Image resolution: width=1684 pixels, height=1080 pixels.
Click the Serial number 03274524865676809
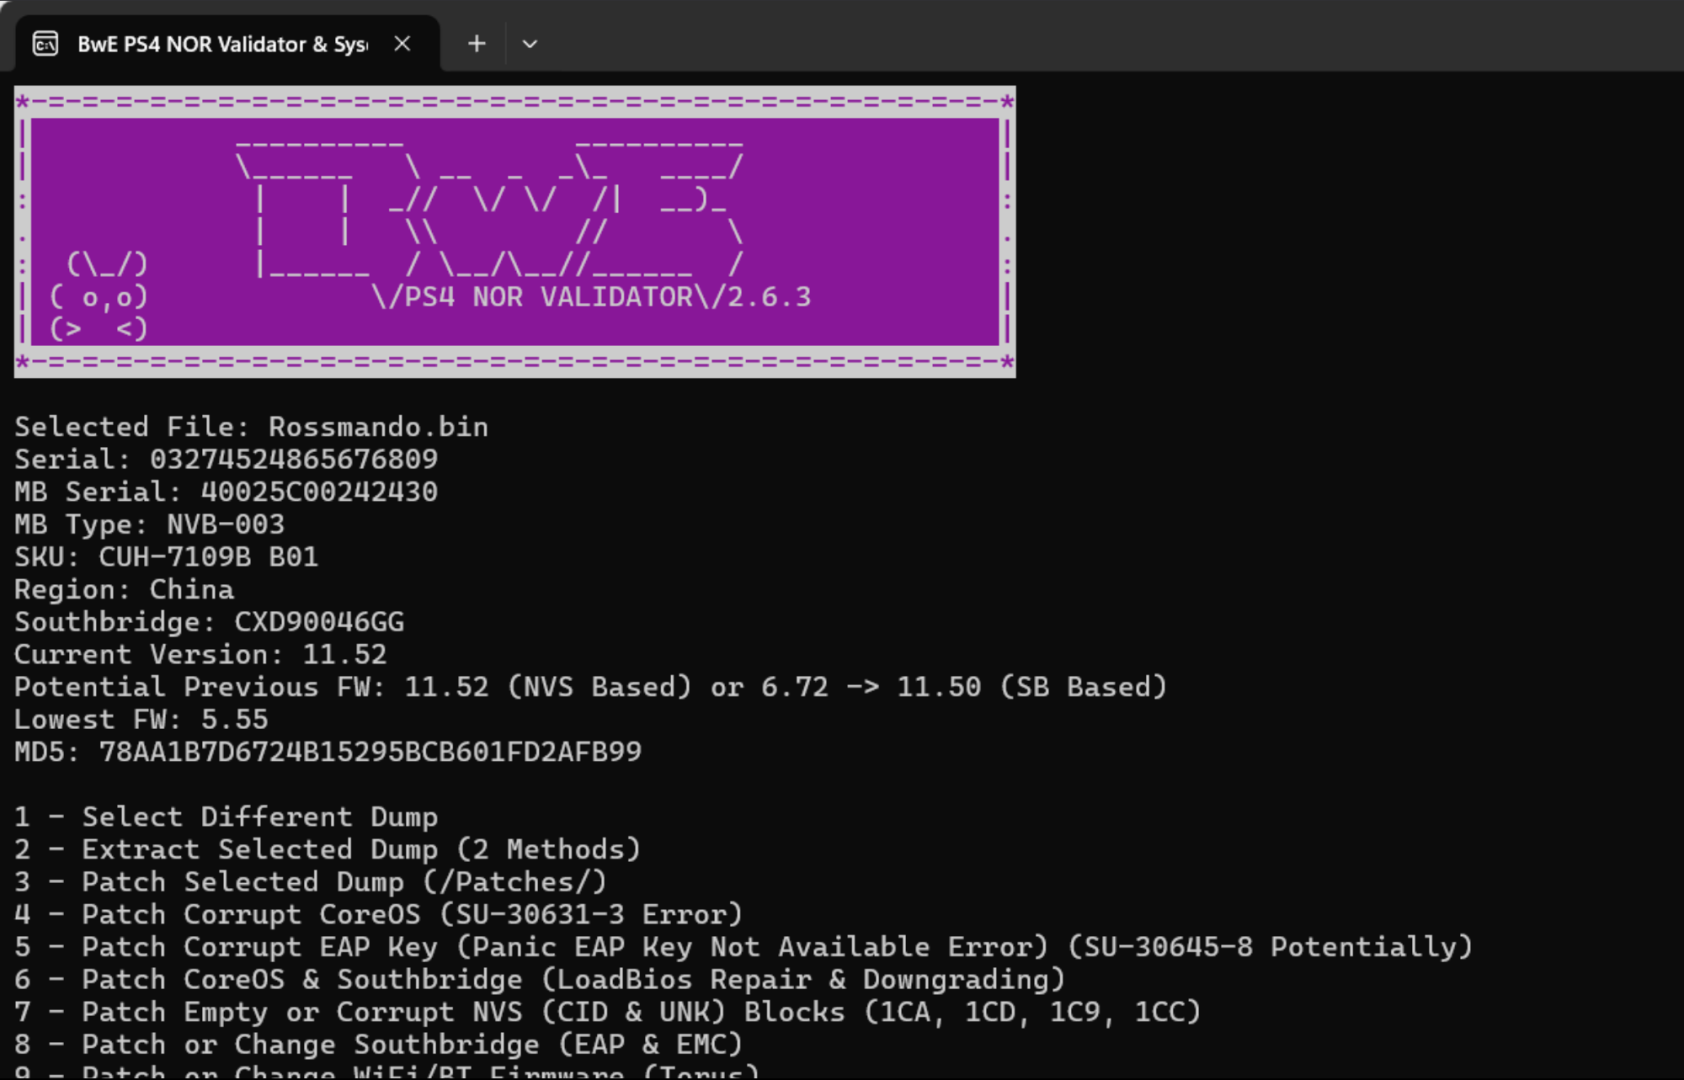[293, 459]
